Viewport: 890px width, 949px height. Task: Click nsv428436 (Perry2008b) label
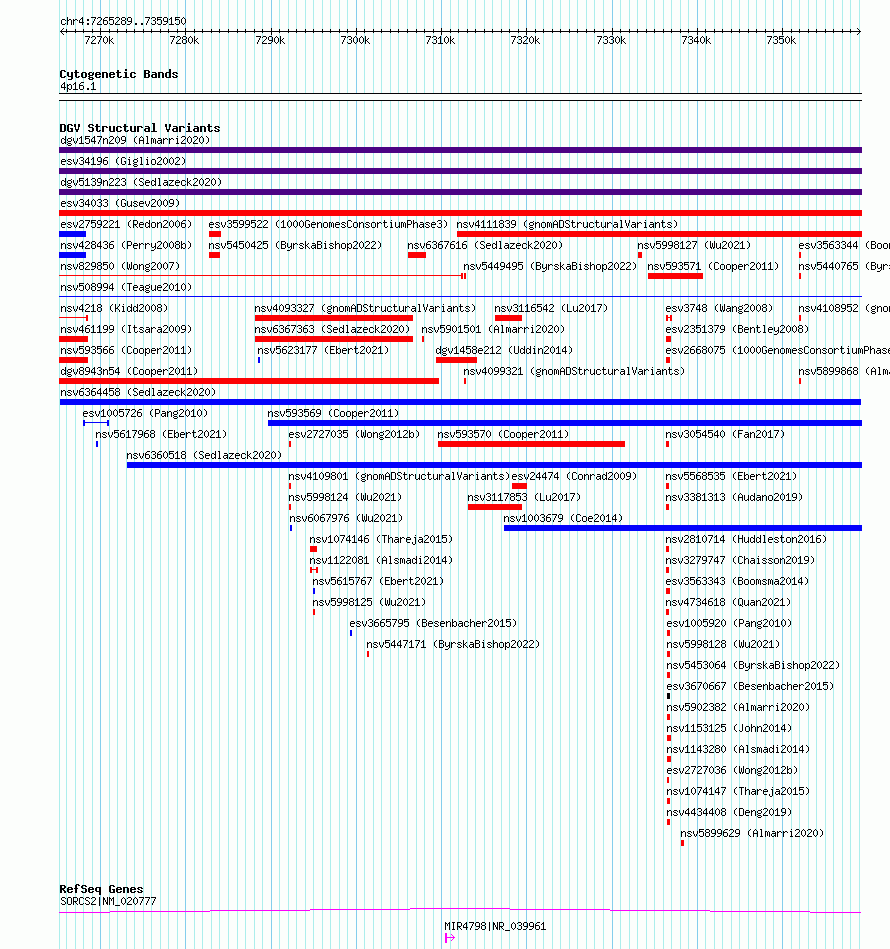[x=126, y=245]
